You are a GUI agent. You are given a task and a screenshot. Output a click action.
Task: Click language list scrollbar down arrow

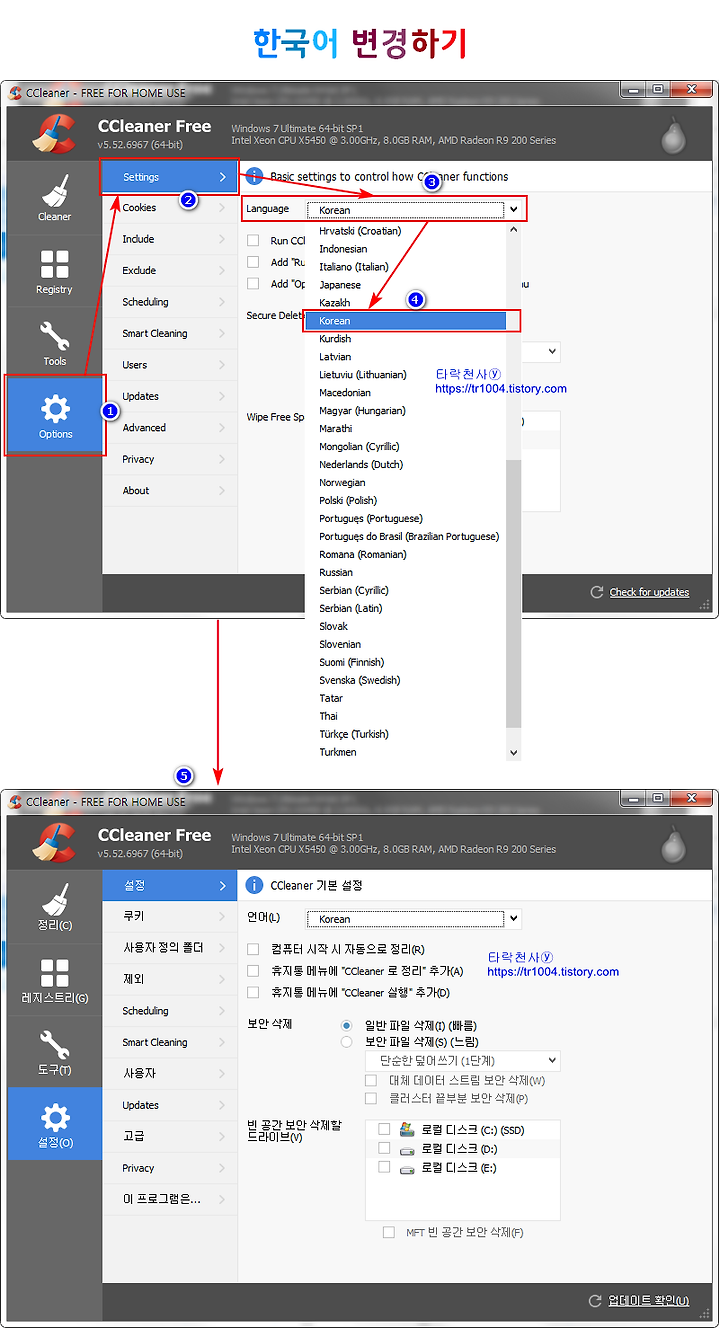(514, 753)
